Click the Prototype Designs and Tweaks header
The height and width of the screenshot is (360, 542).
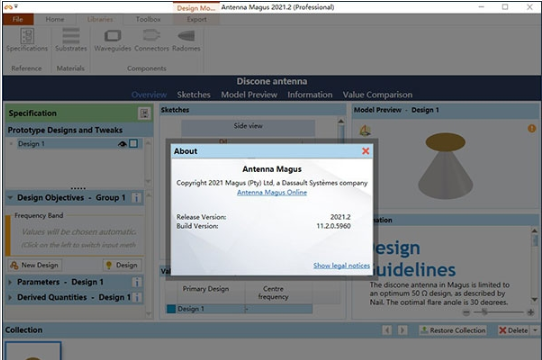tap(79, 130)
